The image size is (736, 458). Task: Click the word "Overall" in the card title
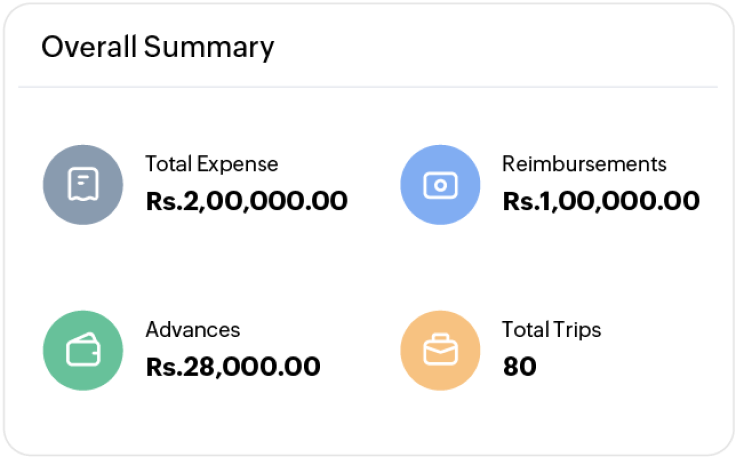click(88, 47)
